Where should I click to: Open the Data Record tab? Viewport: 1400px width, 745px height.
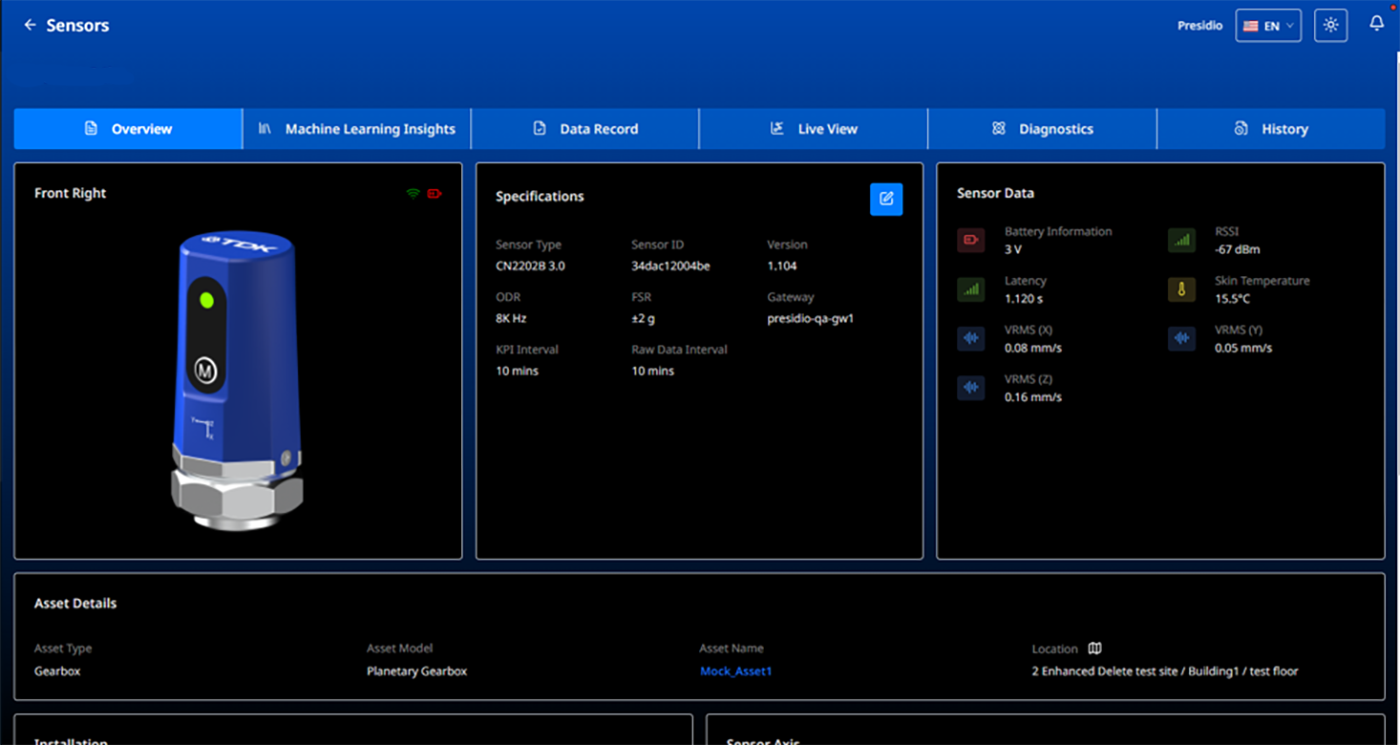pos(585,129)
